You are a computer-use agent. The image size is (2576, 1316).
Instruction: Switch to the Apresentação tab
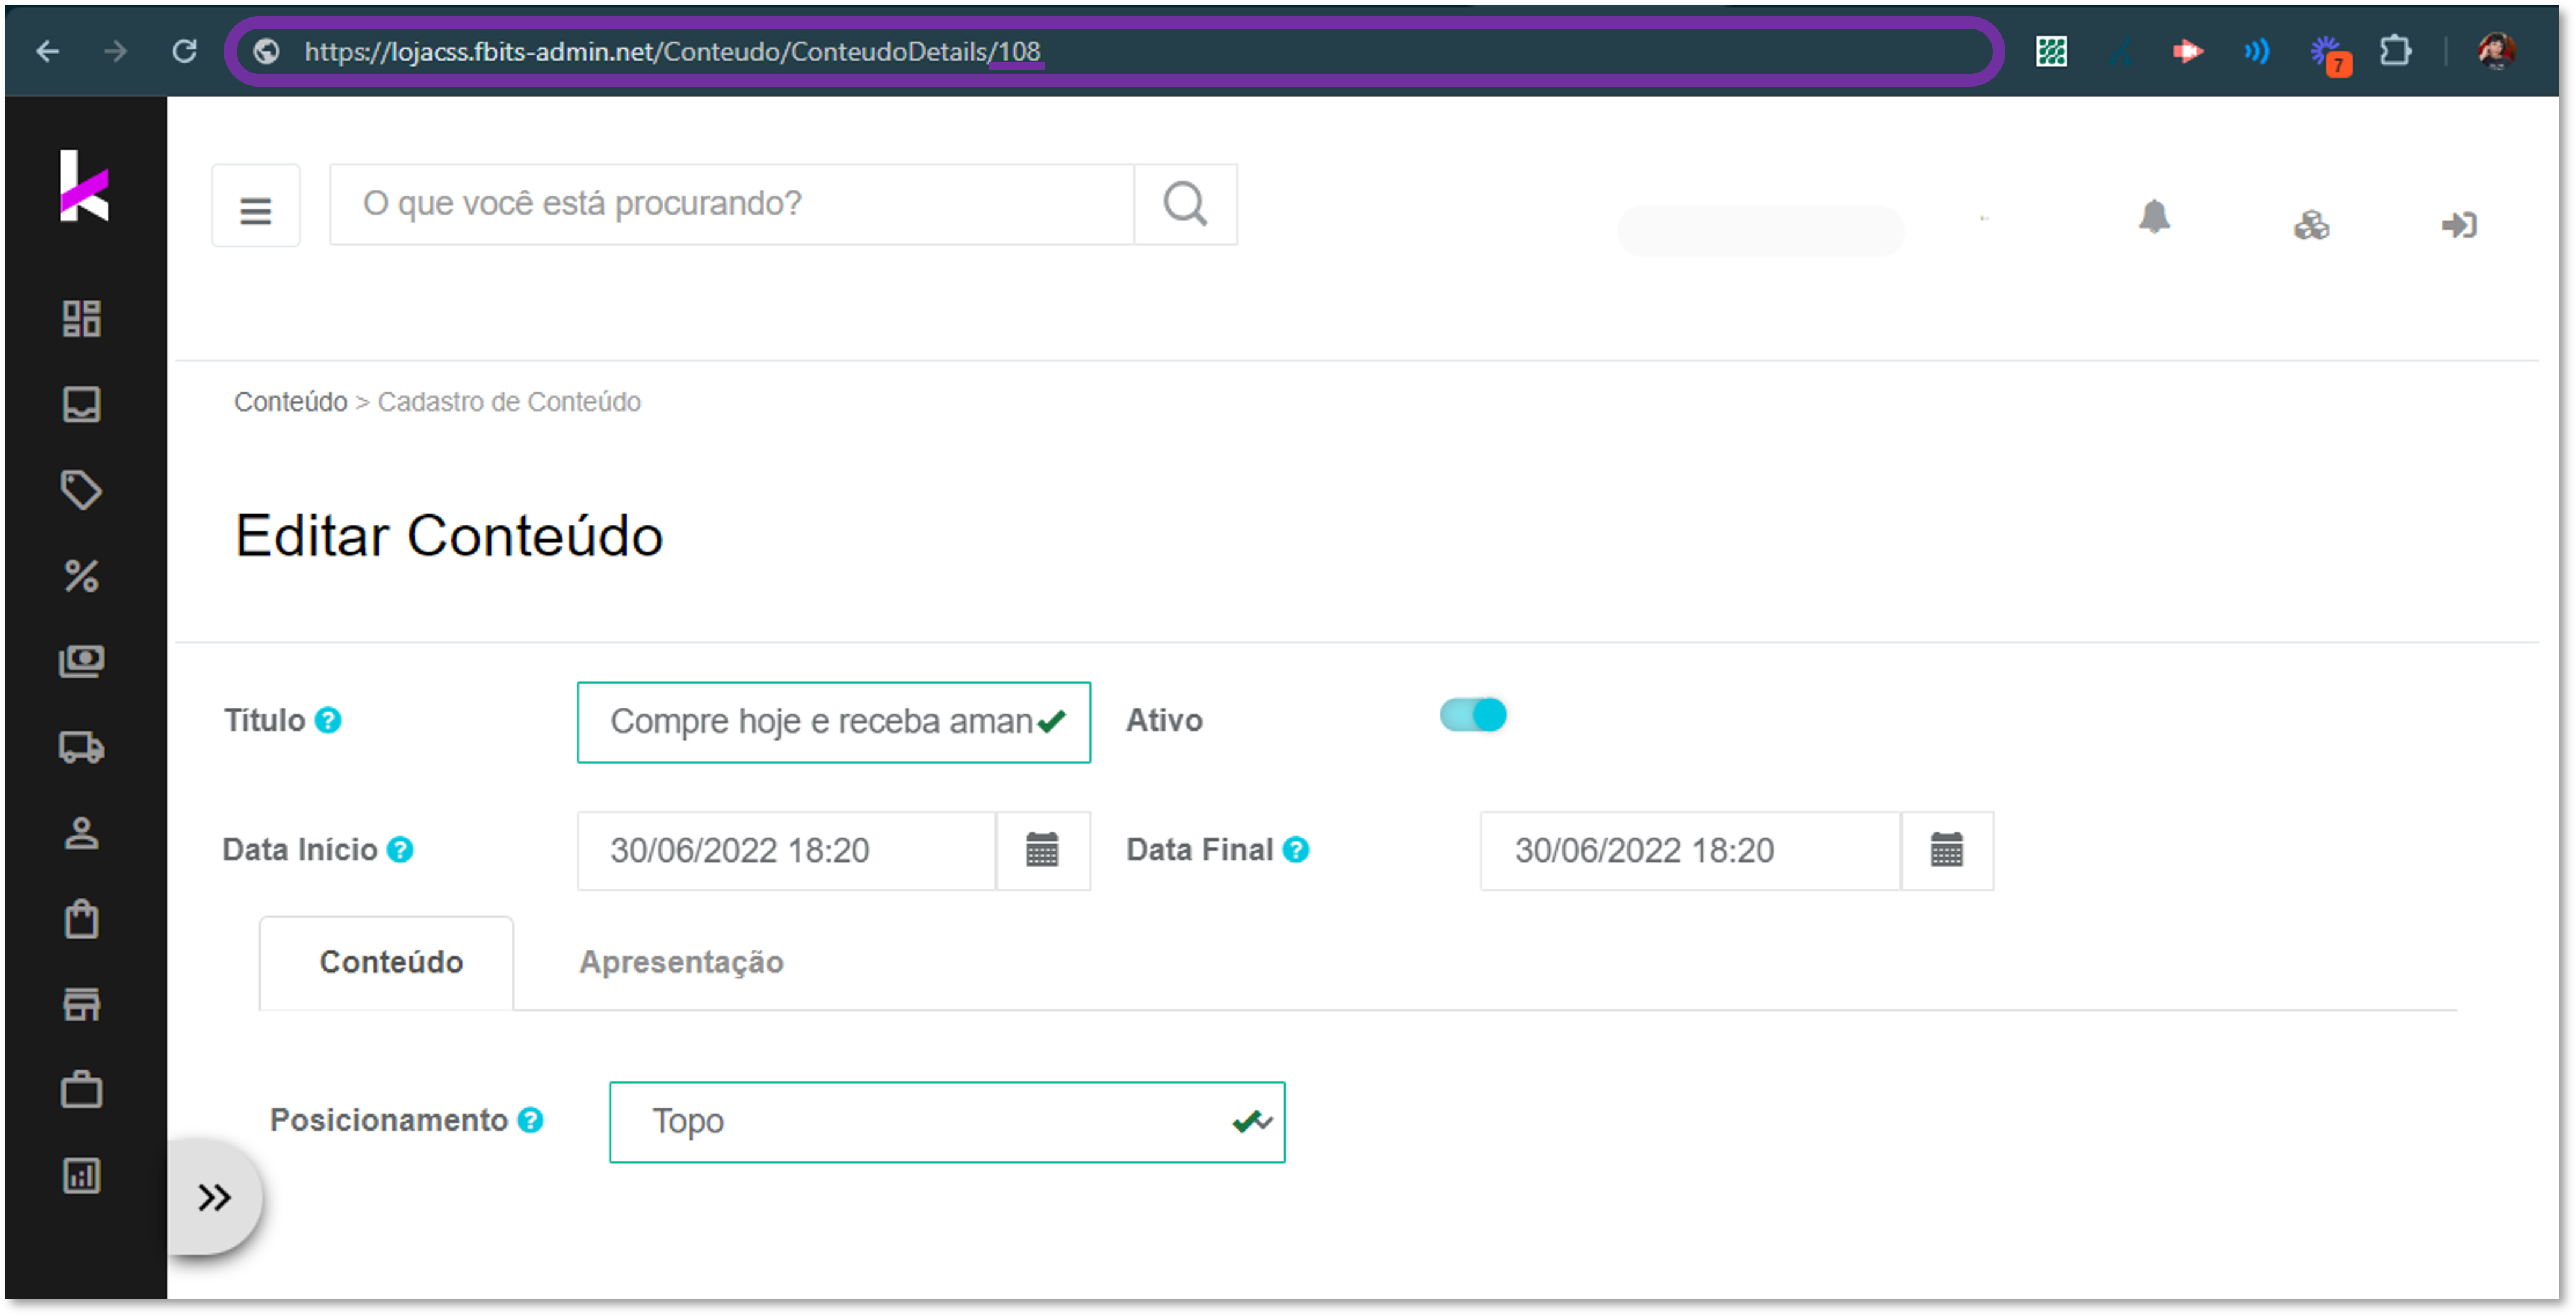click(x=681, y=963)
